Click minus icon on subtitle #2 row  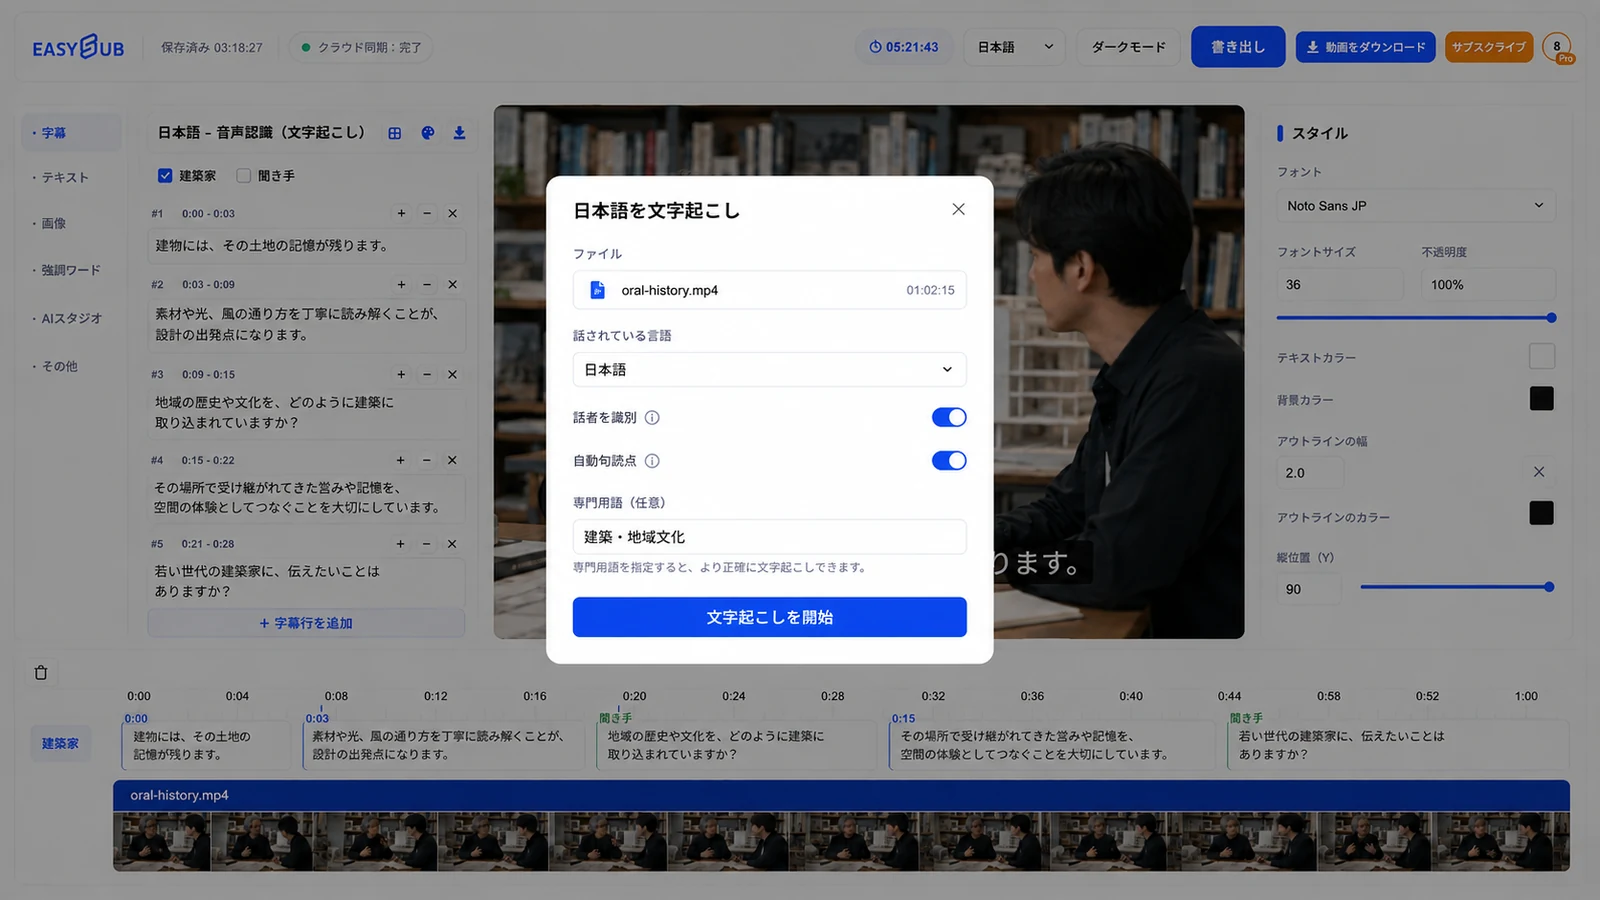point(427,285)
